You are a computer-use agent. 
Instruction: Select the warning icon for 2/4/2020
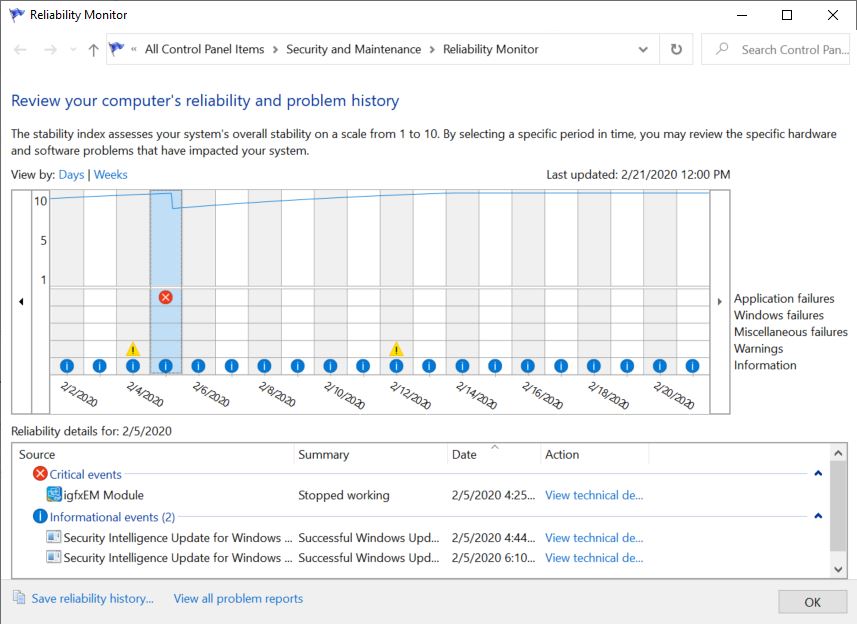[133, 349]
